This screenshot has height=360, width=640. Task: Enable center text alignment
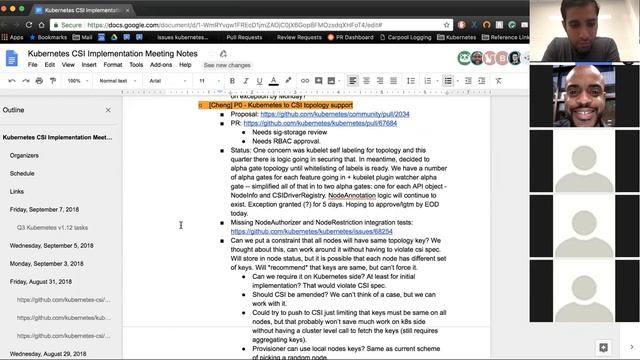tap(367, 81)
